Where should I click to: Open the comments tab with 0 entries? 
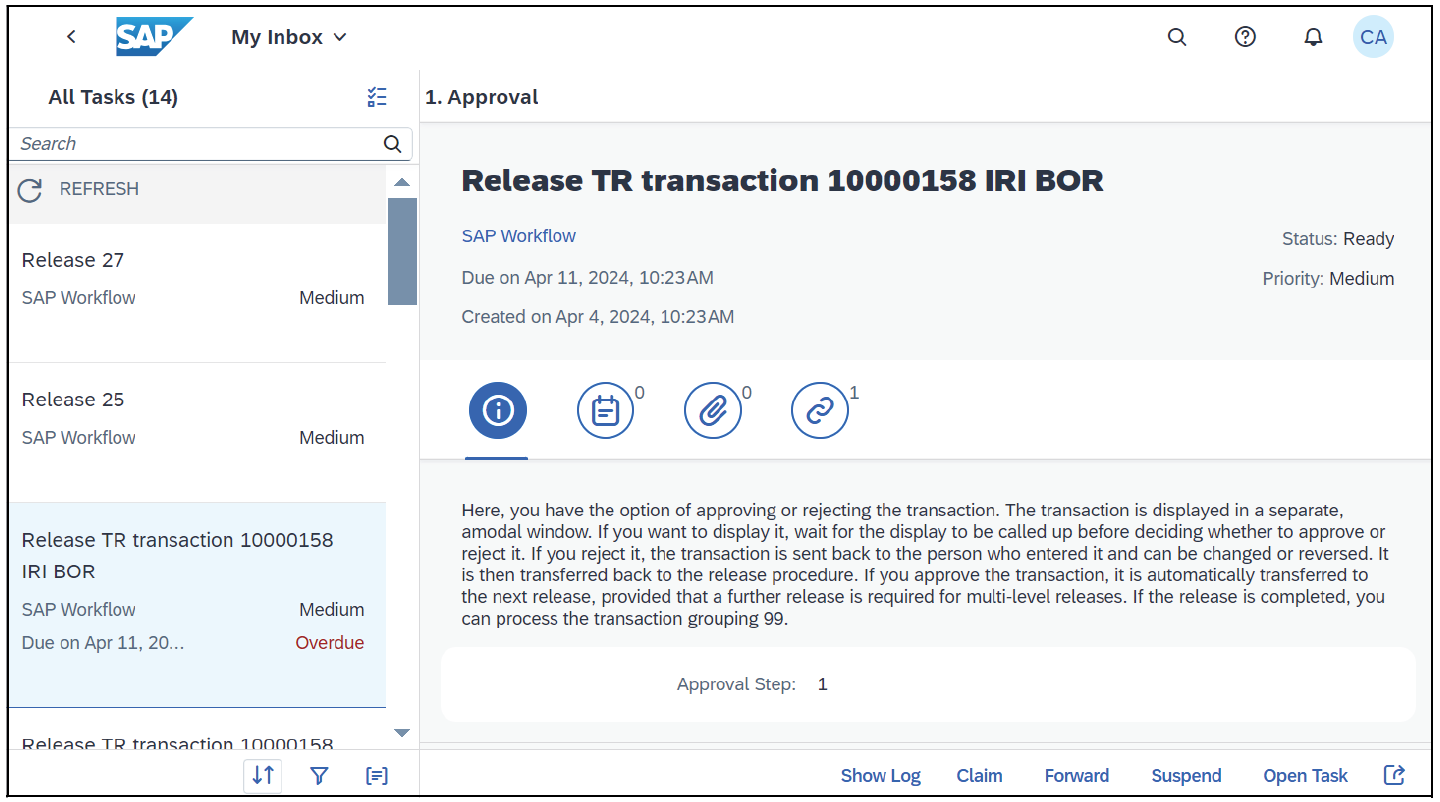[605, 410]
